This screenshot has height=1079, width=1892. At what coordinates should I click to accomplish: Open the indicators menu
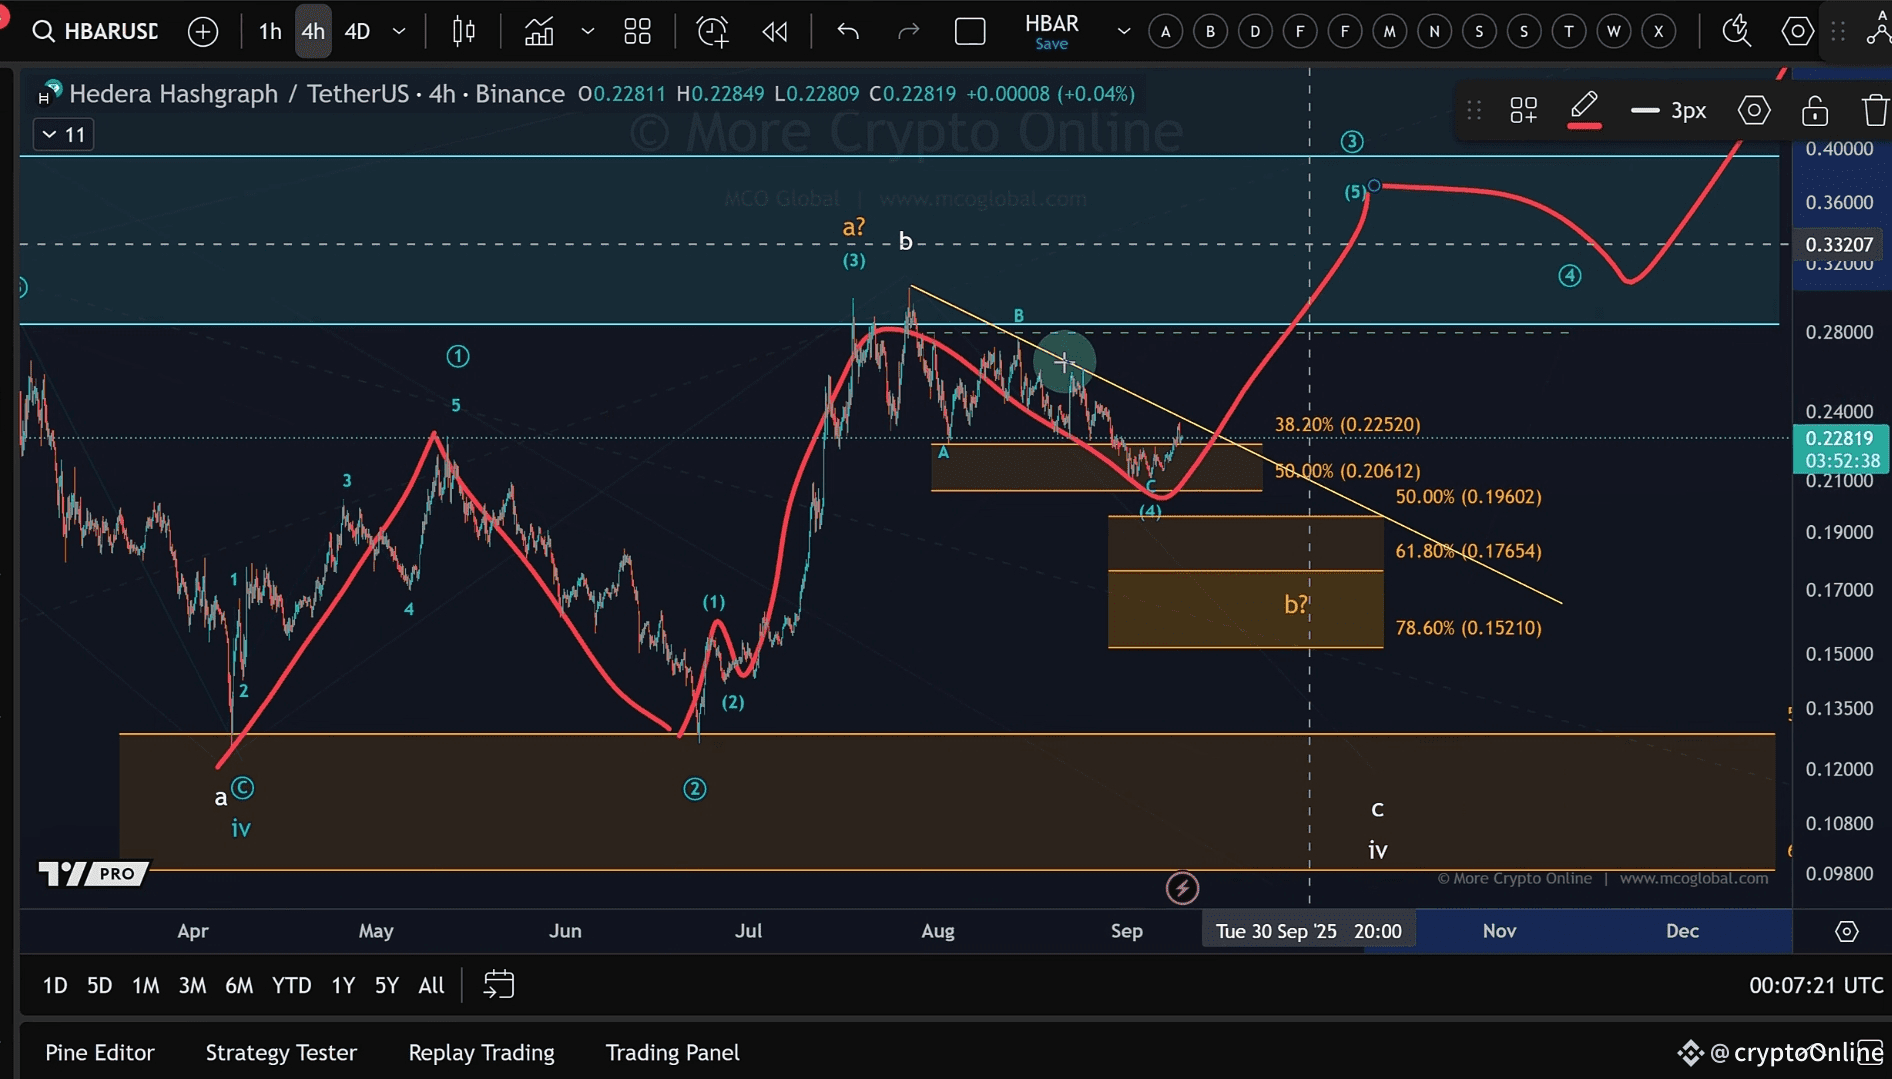point(540,31)
